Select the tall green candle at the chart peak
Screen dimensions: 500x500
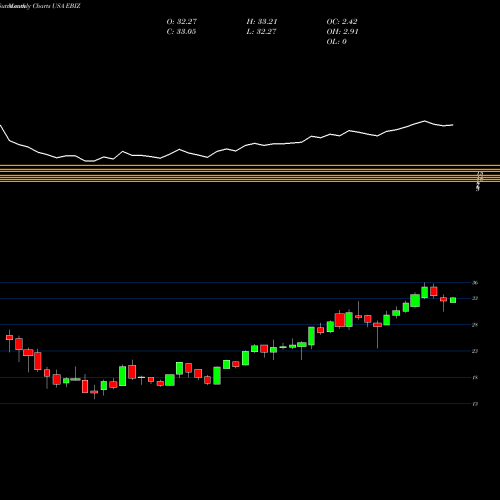tap(424, 292)
